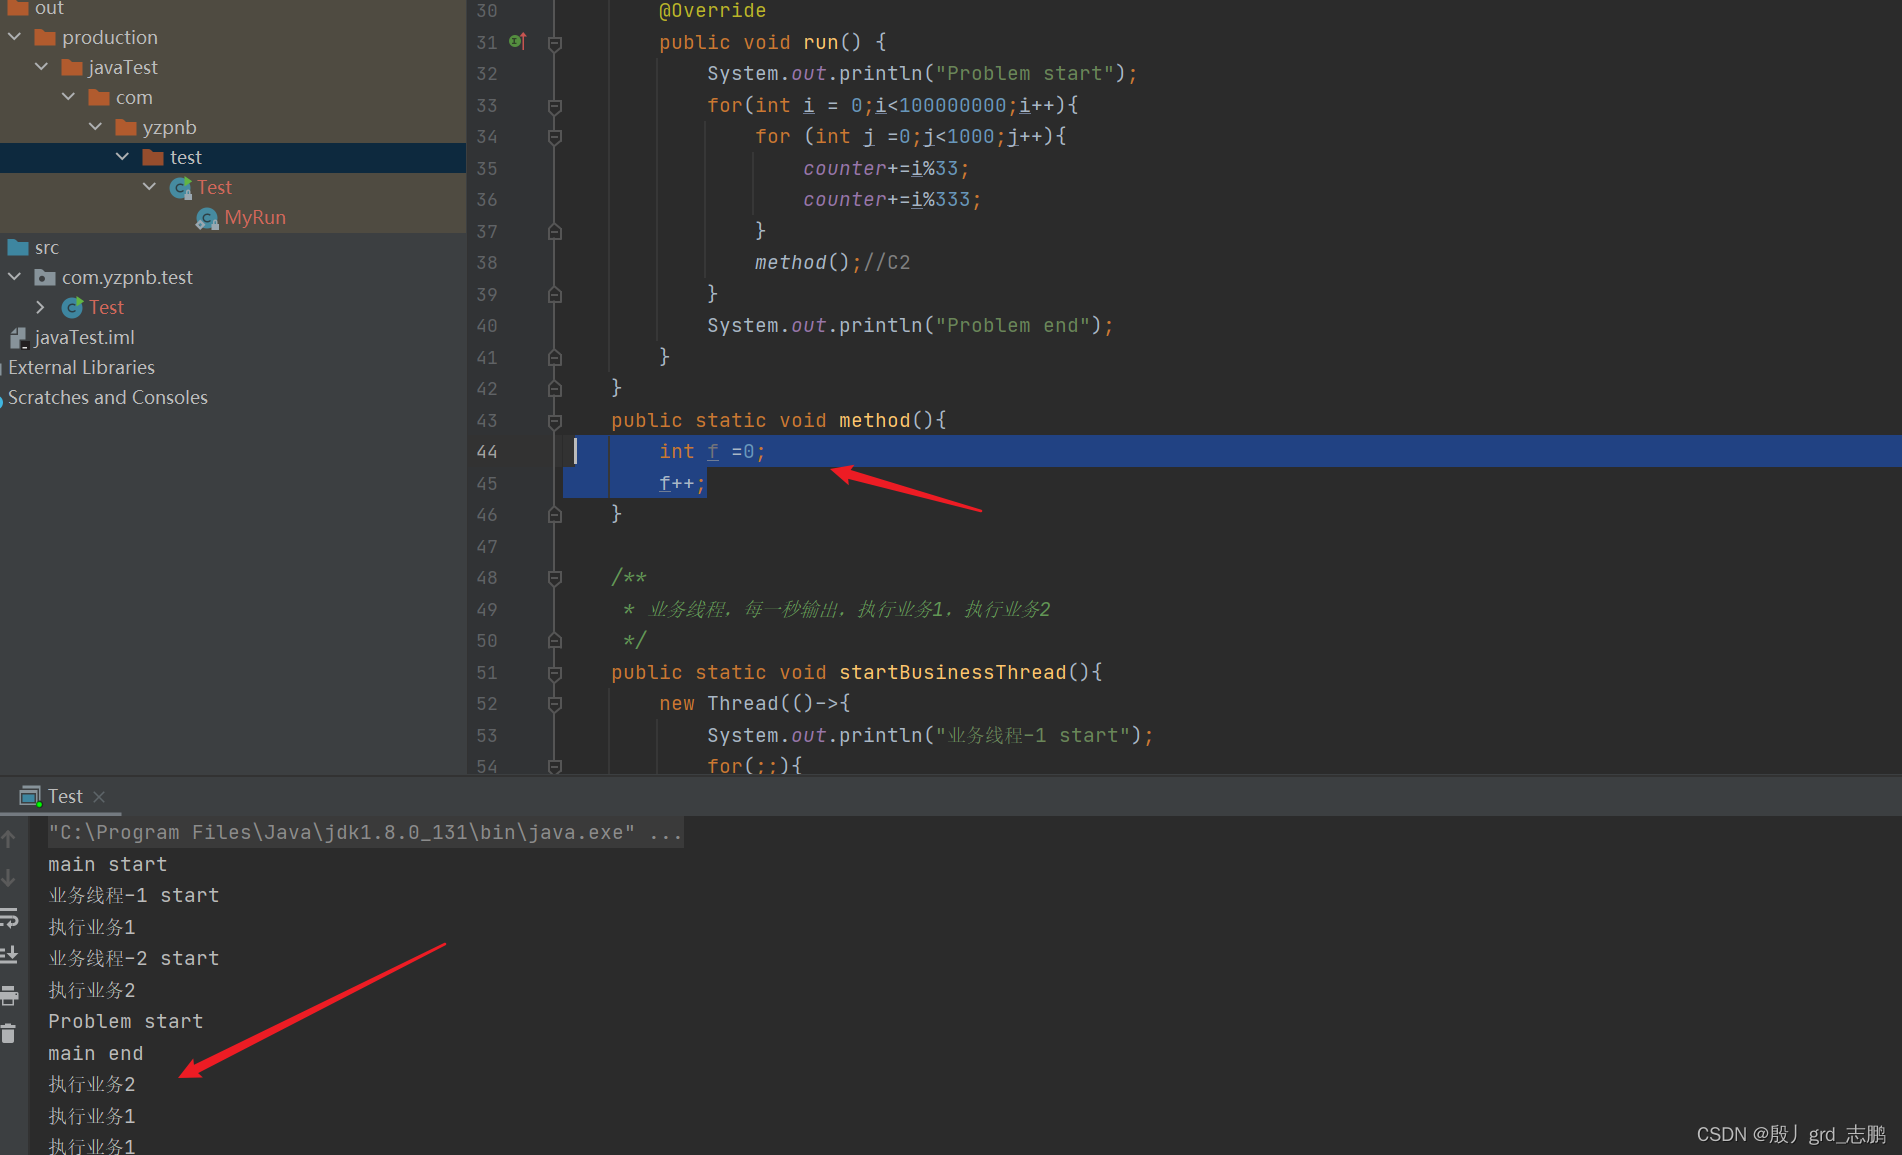Click the run console icon beside Test tab
The width and height of the screenshot is (1902, 1155).
(x=30, y=796)
